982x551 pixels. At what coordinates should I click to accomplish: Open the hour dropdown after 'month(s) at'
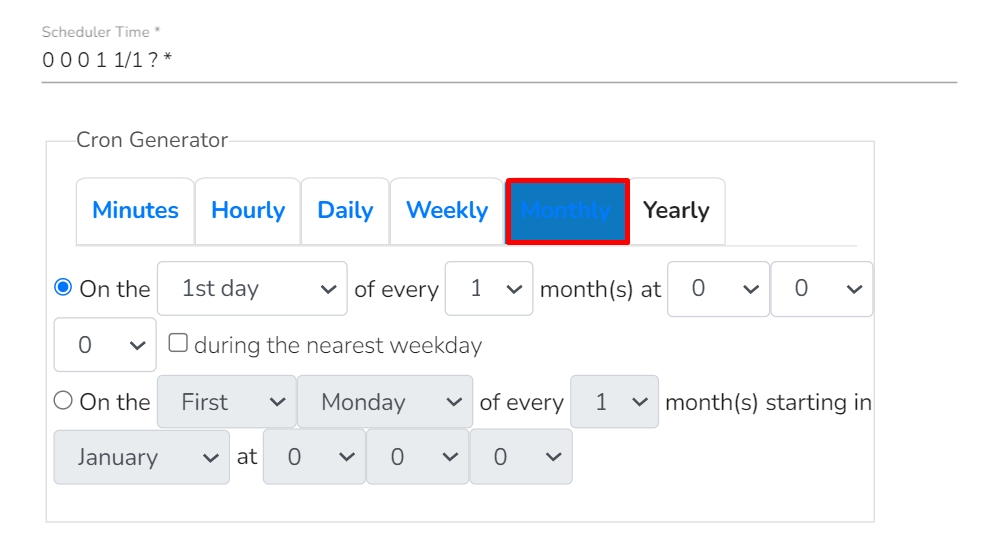(718, 289)
